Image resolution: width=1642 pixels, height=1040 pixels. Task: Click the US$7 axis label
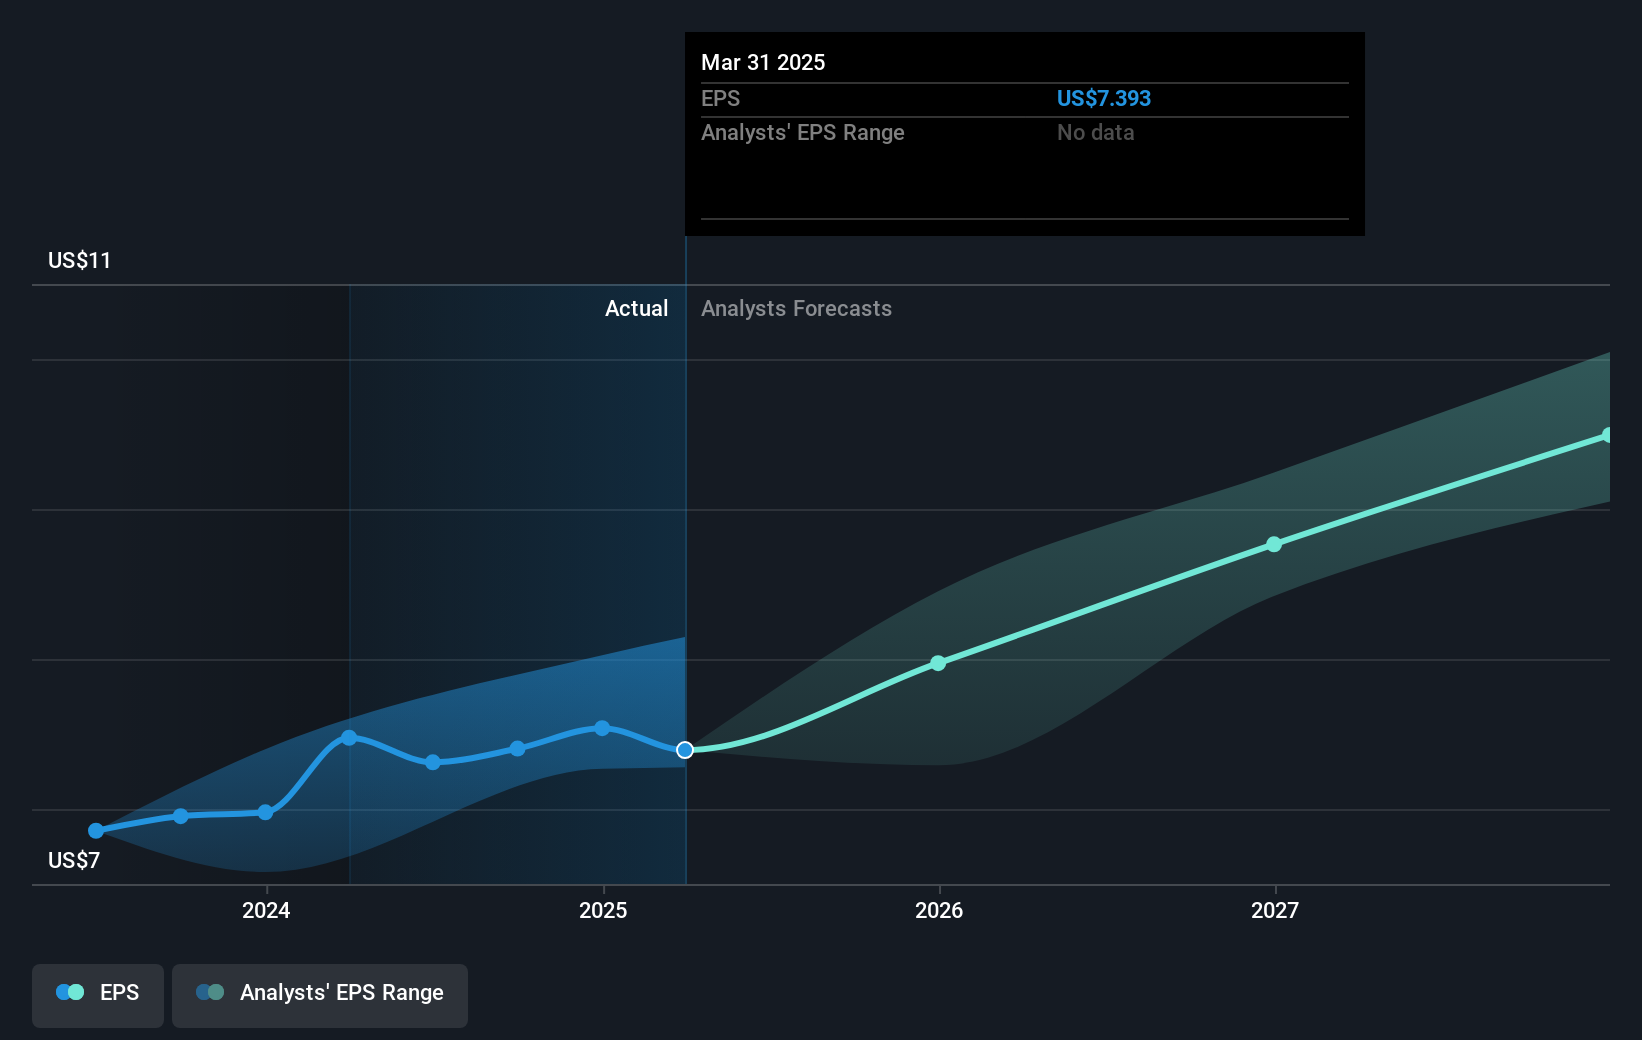coord(74,860)
